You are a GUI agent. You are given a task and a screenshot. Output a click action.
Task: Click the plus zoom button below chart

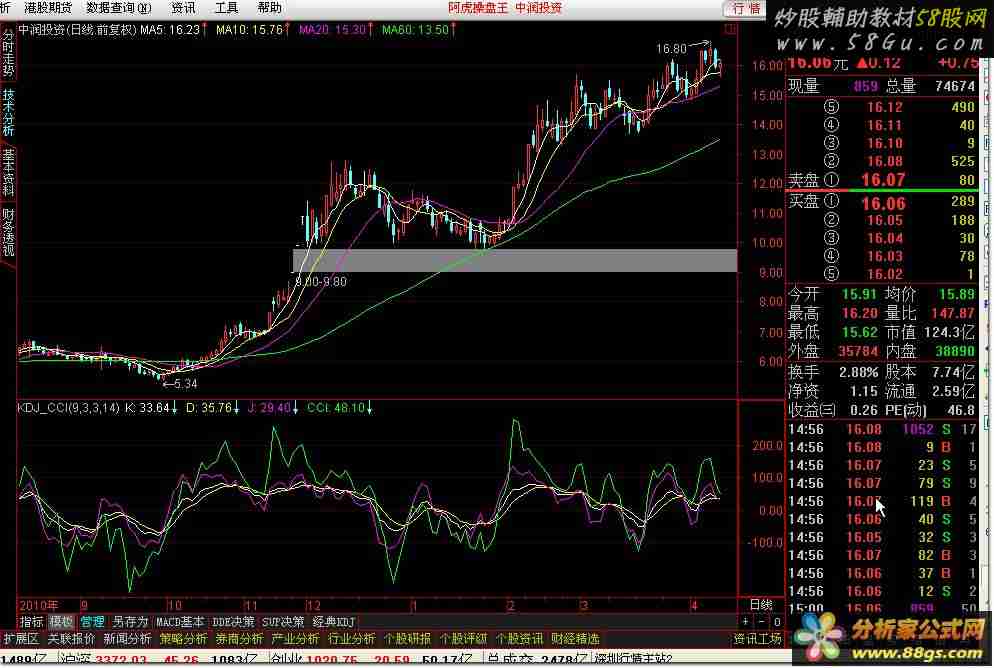point(746,622)
